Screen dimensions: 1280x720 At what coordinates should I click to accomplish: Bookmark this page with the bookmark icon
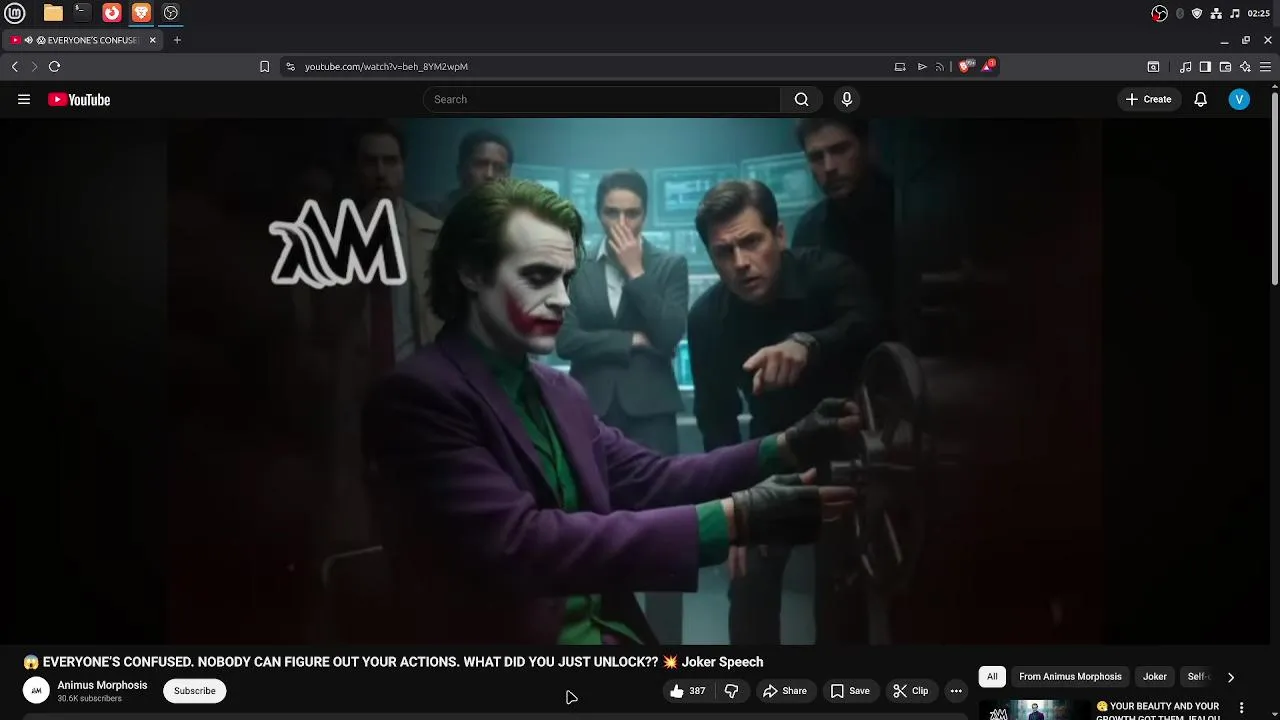coord(264,66)
